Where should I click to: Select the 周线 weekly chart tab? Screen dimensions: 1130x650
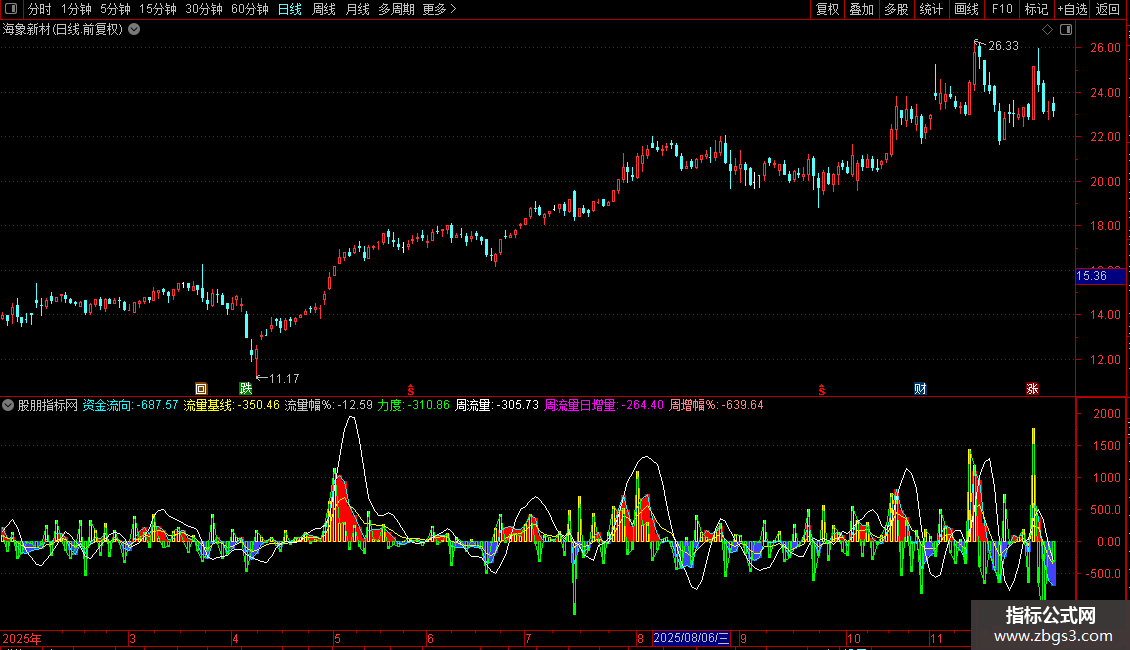tap(324, 9)
